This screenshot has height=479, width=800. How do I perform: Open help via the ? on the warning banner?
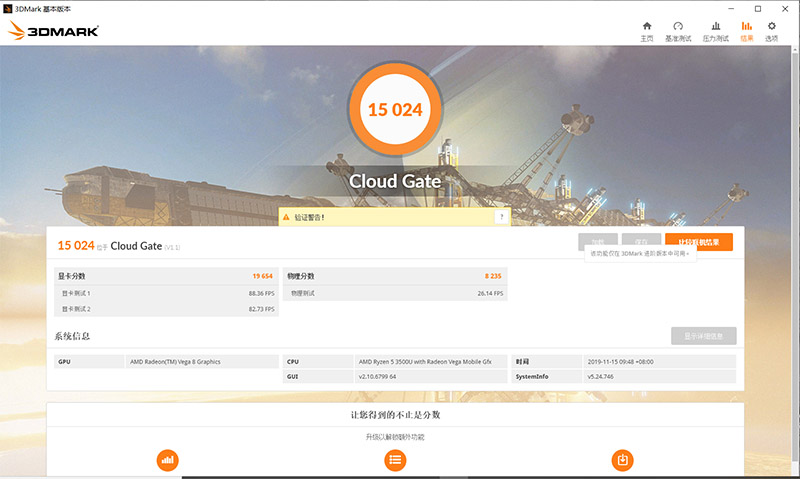(x=502, y=217)
